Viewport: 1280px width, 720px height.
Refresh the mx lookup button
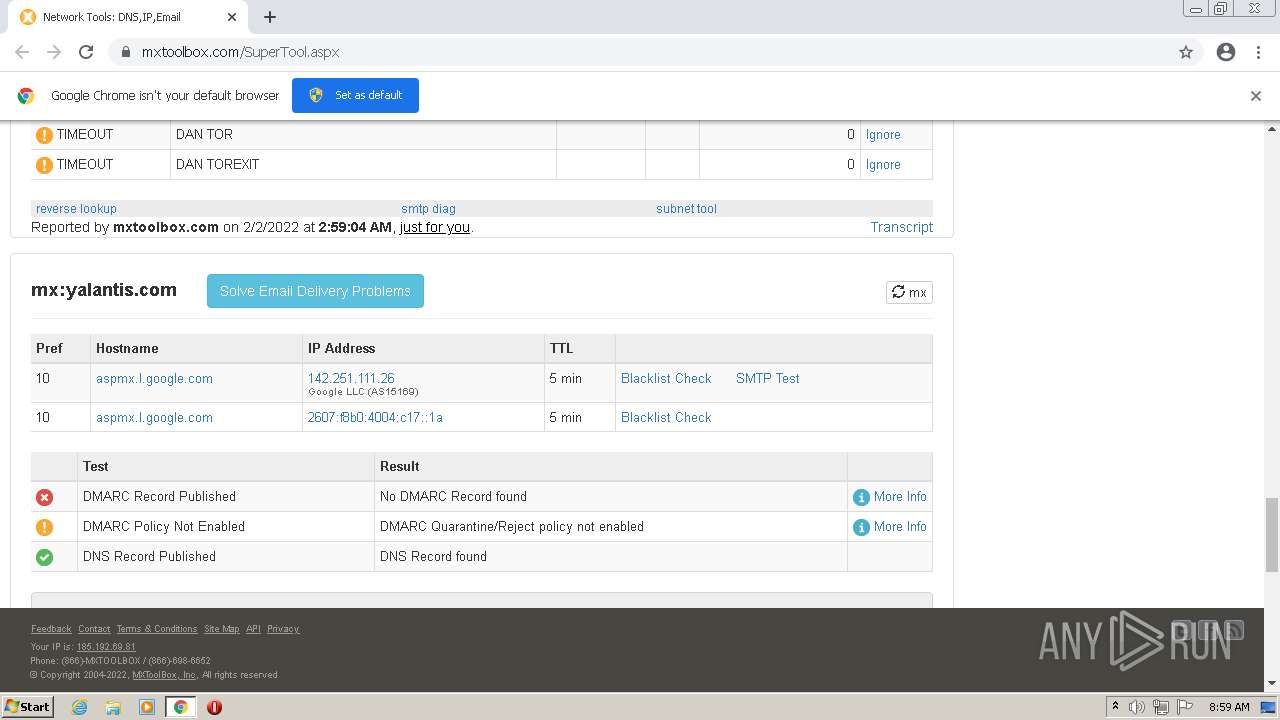pyautogui.click(x=909, y=292)
